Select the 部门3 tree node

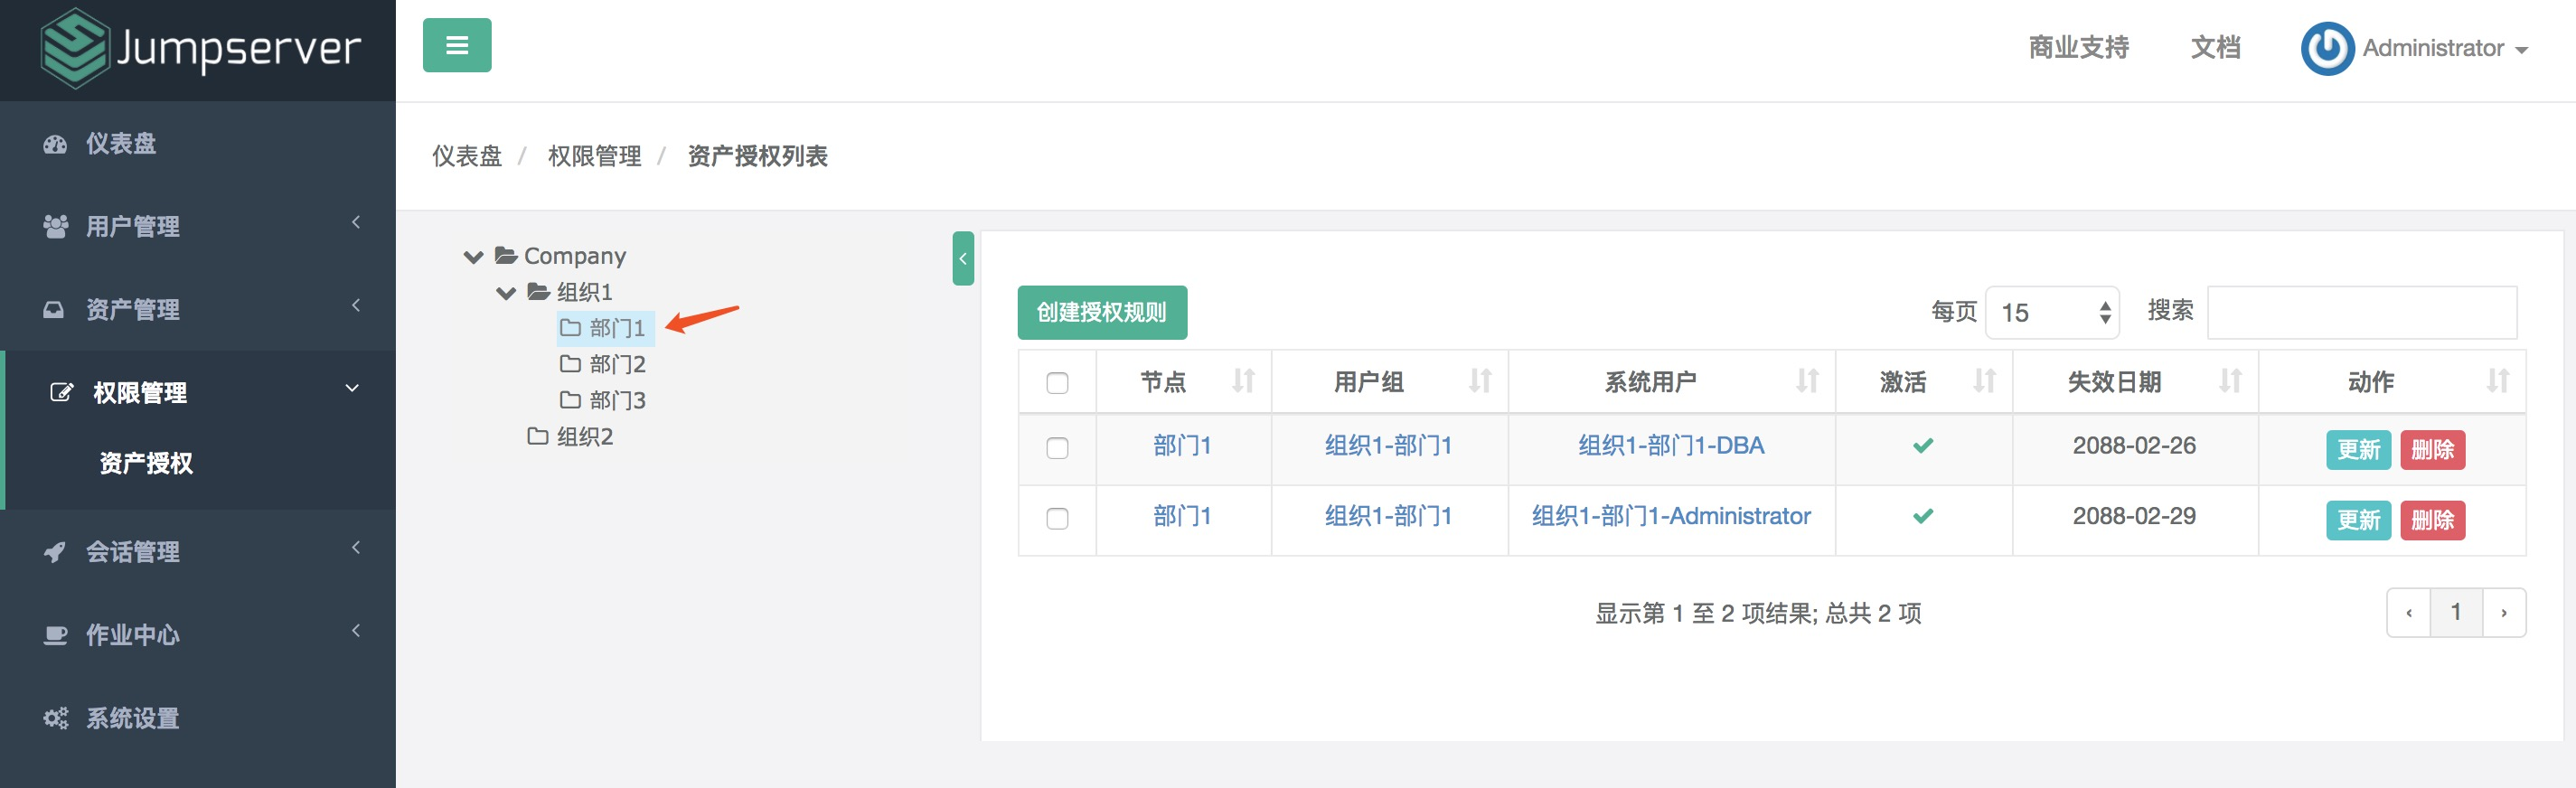click(617, 400)
